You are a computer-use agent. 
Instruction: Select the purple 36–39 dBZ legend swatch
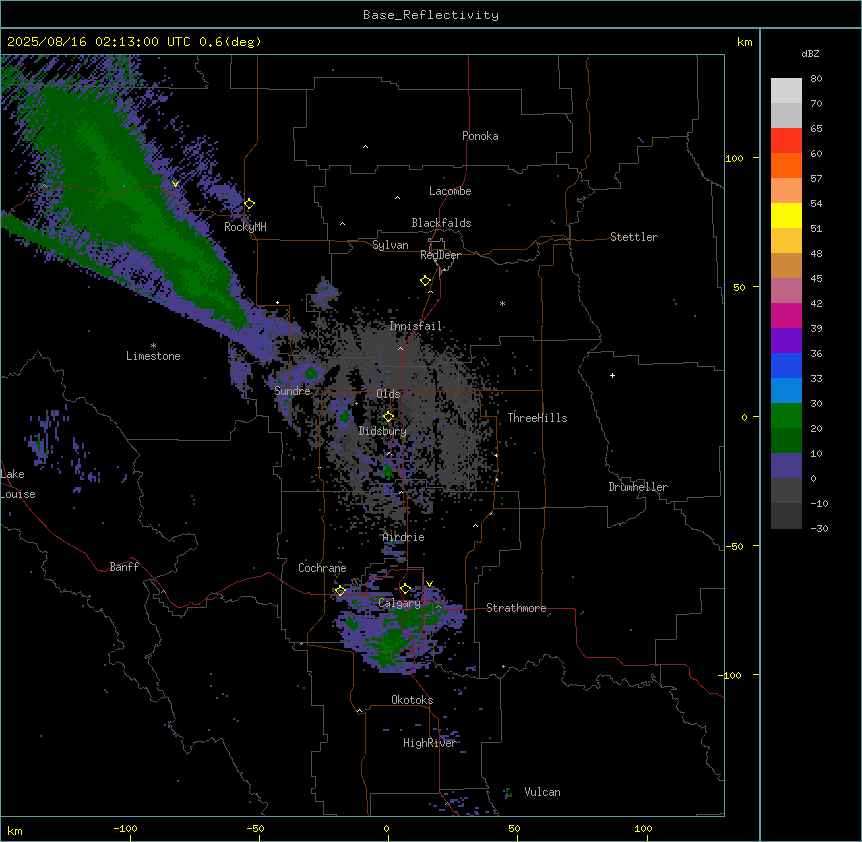(786, 341)
